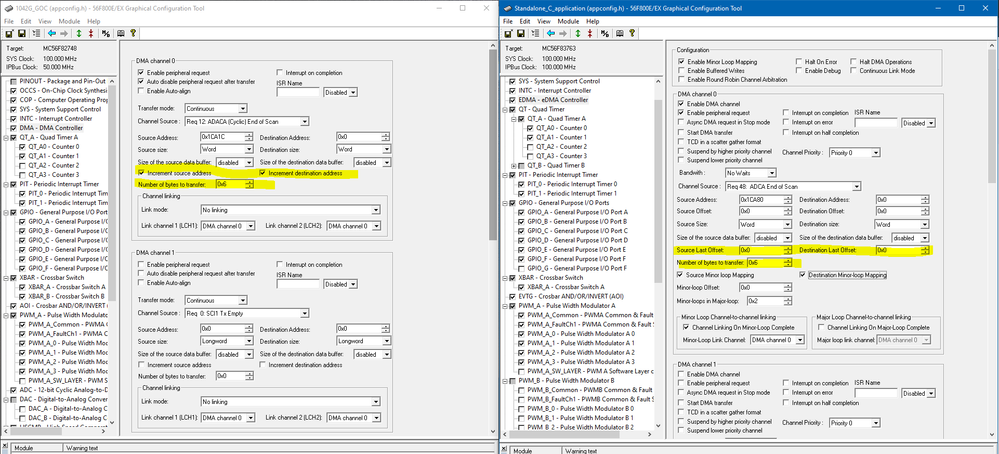Select DMA - DMA Controller in 1042G_GOC tree
Image resolution: width=999 pixels, height=454 pixels.
pyautogui.click(x=51, y=128)
